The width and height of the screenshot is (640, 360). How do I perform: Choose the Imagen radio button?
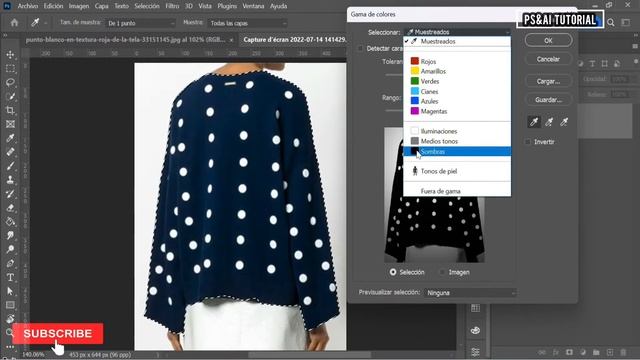[x=442, y=272]
